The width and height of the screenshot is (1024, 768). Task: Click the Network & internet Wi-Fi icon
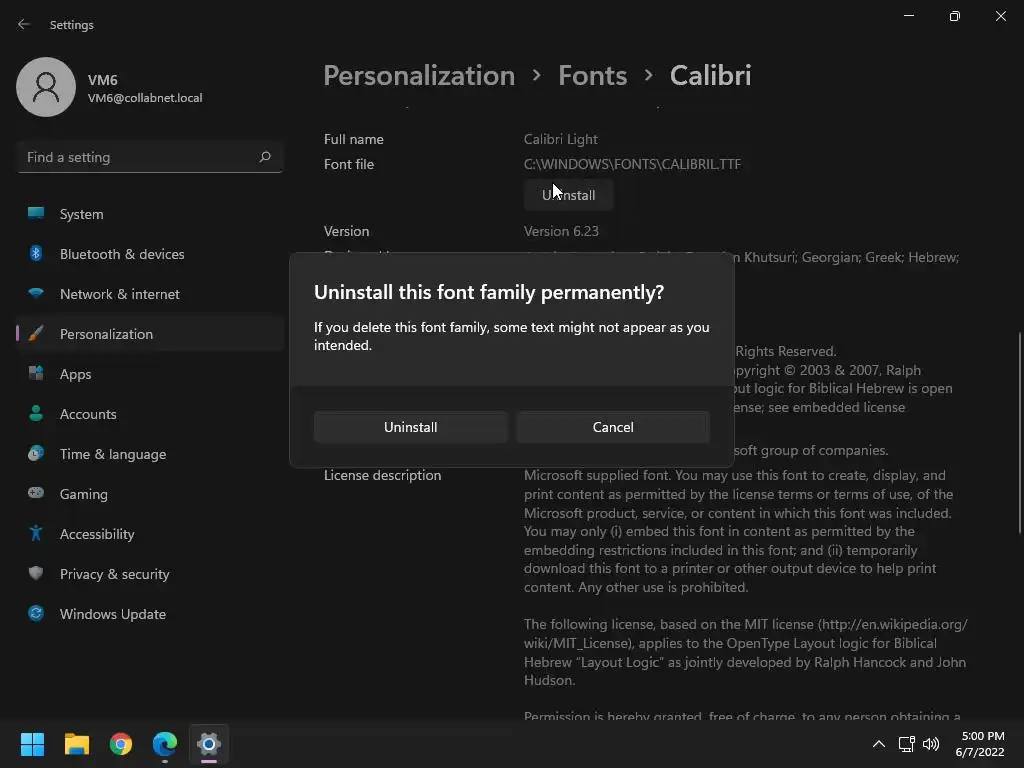point(36,294)
